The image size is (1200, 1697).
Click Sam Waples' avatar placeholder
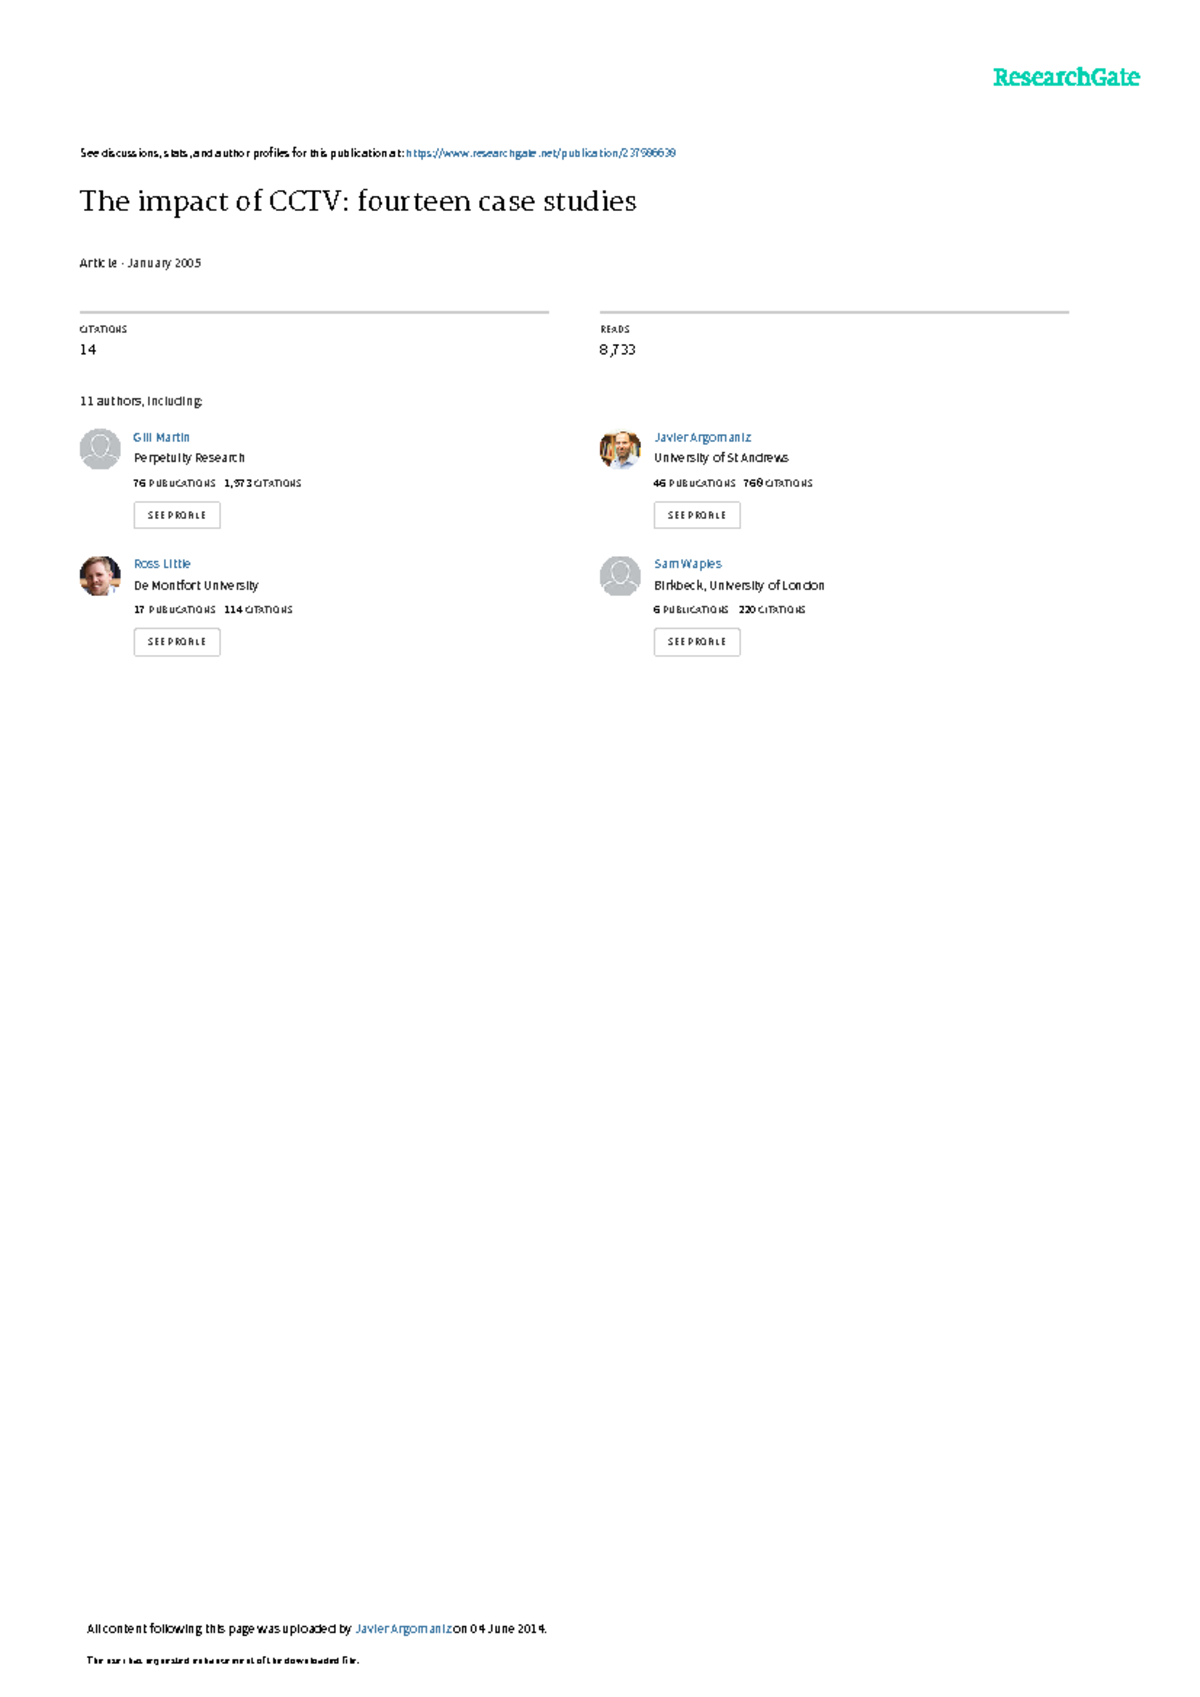coord(620,576)
